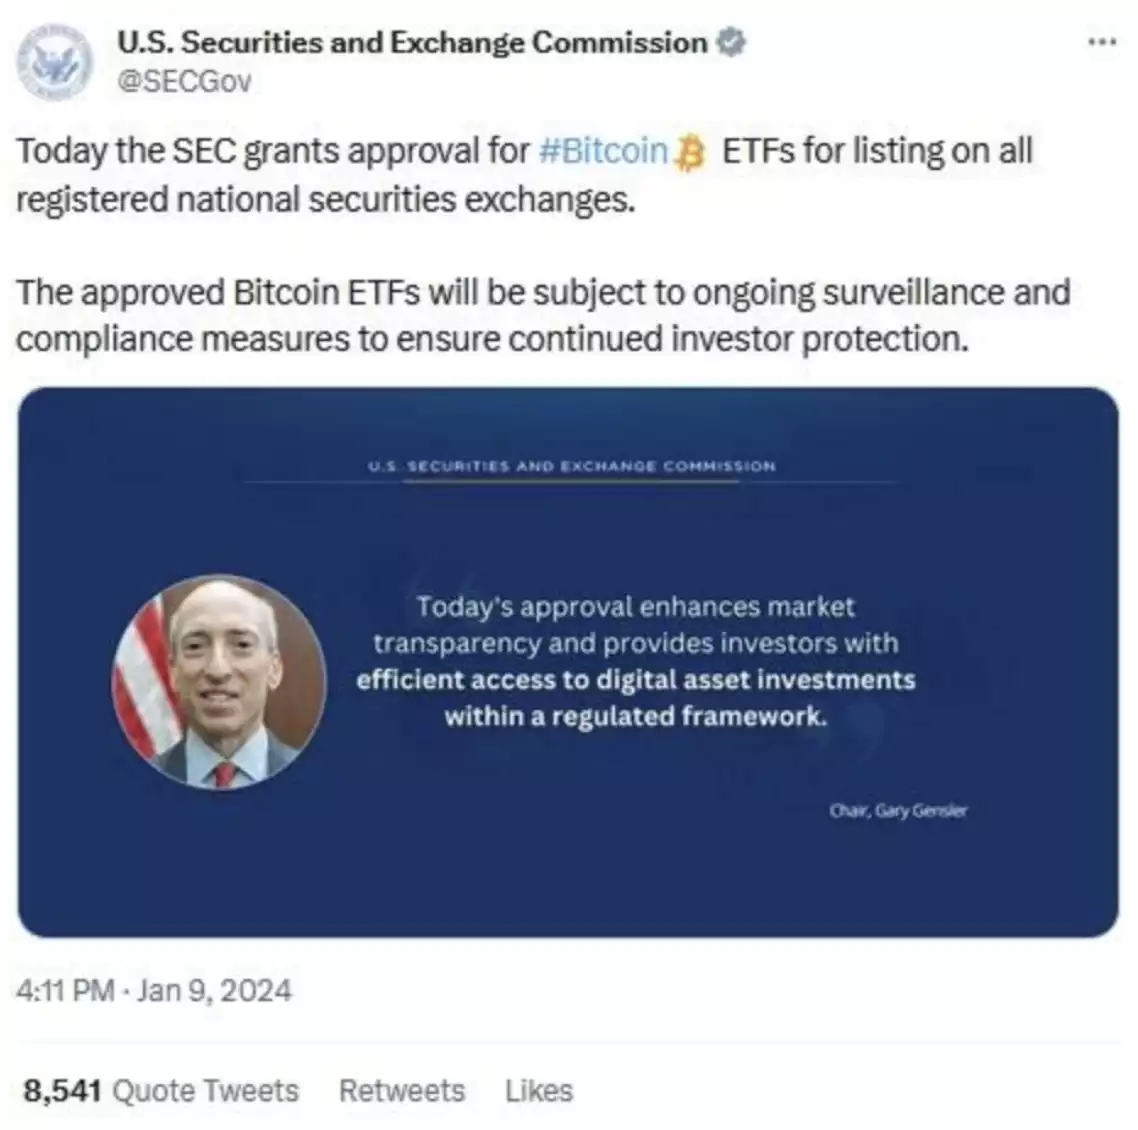Select the Retweets tab

tap(402, 1090)
